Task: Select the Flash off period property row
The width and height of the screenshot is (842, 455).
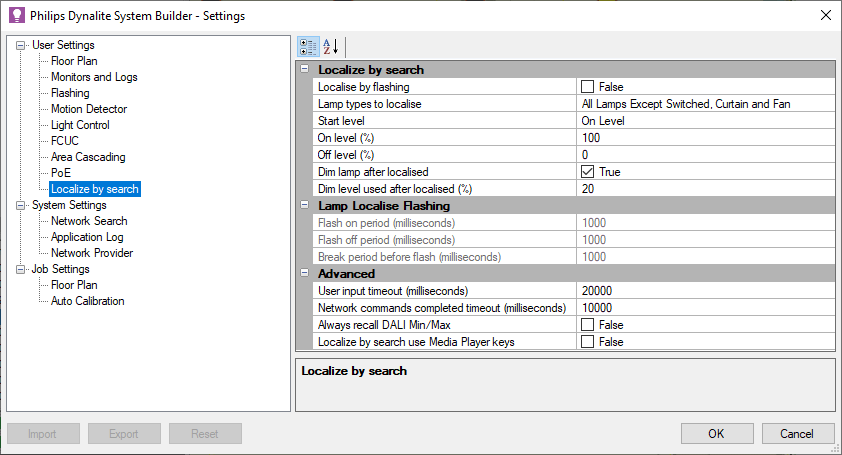Action: (x=574, y=240)
